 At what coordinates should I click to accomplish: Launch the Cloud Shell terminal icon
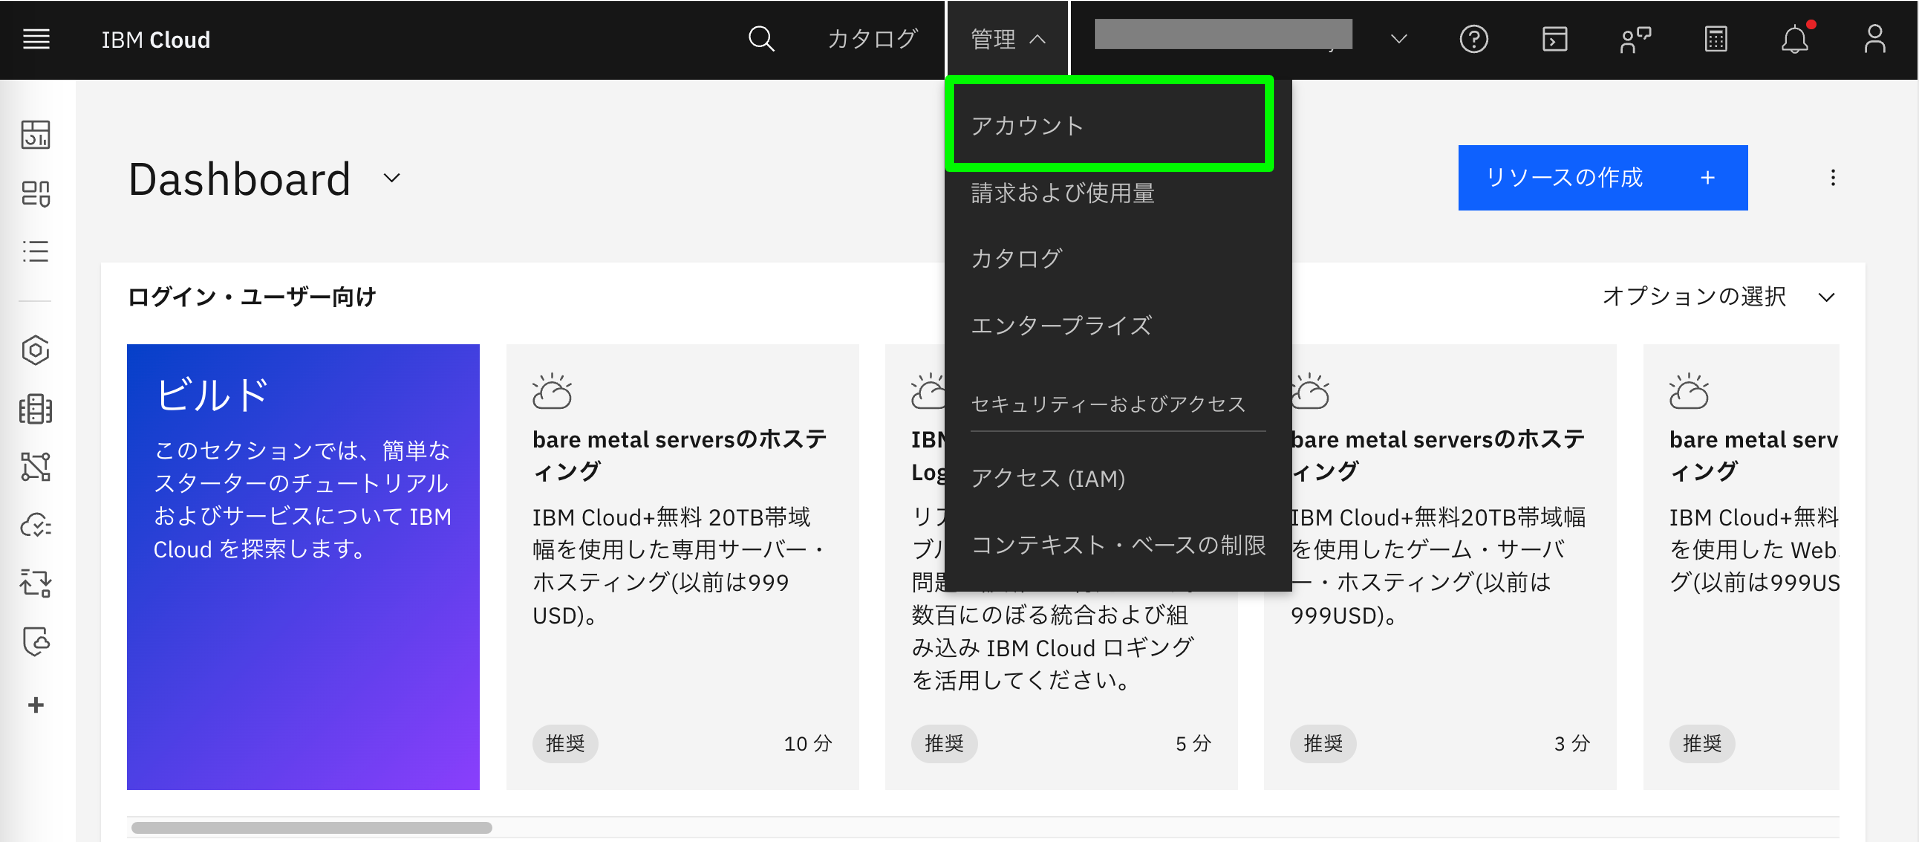pos(1555,39)
